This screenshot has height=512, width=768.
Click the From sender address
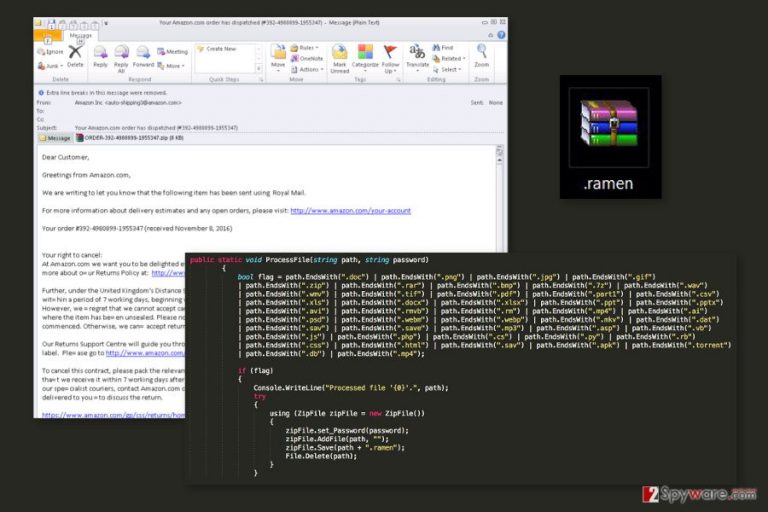pyautogui.click(x=128, y=103)
